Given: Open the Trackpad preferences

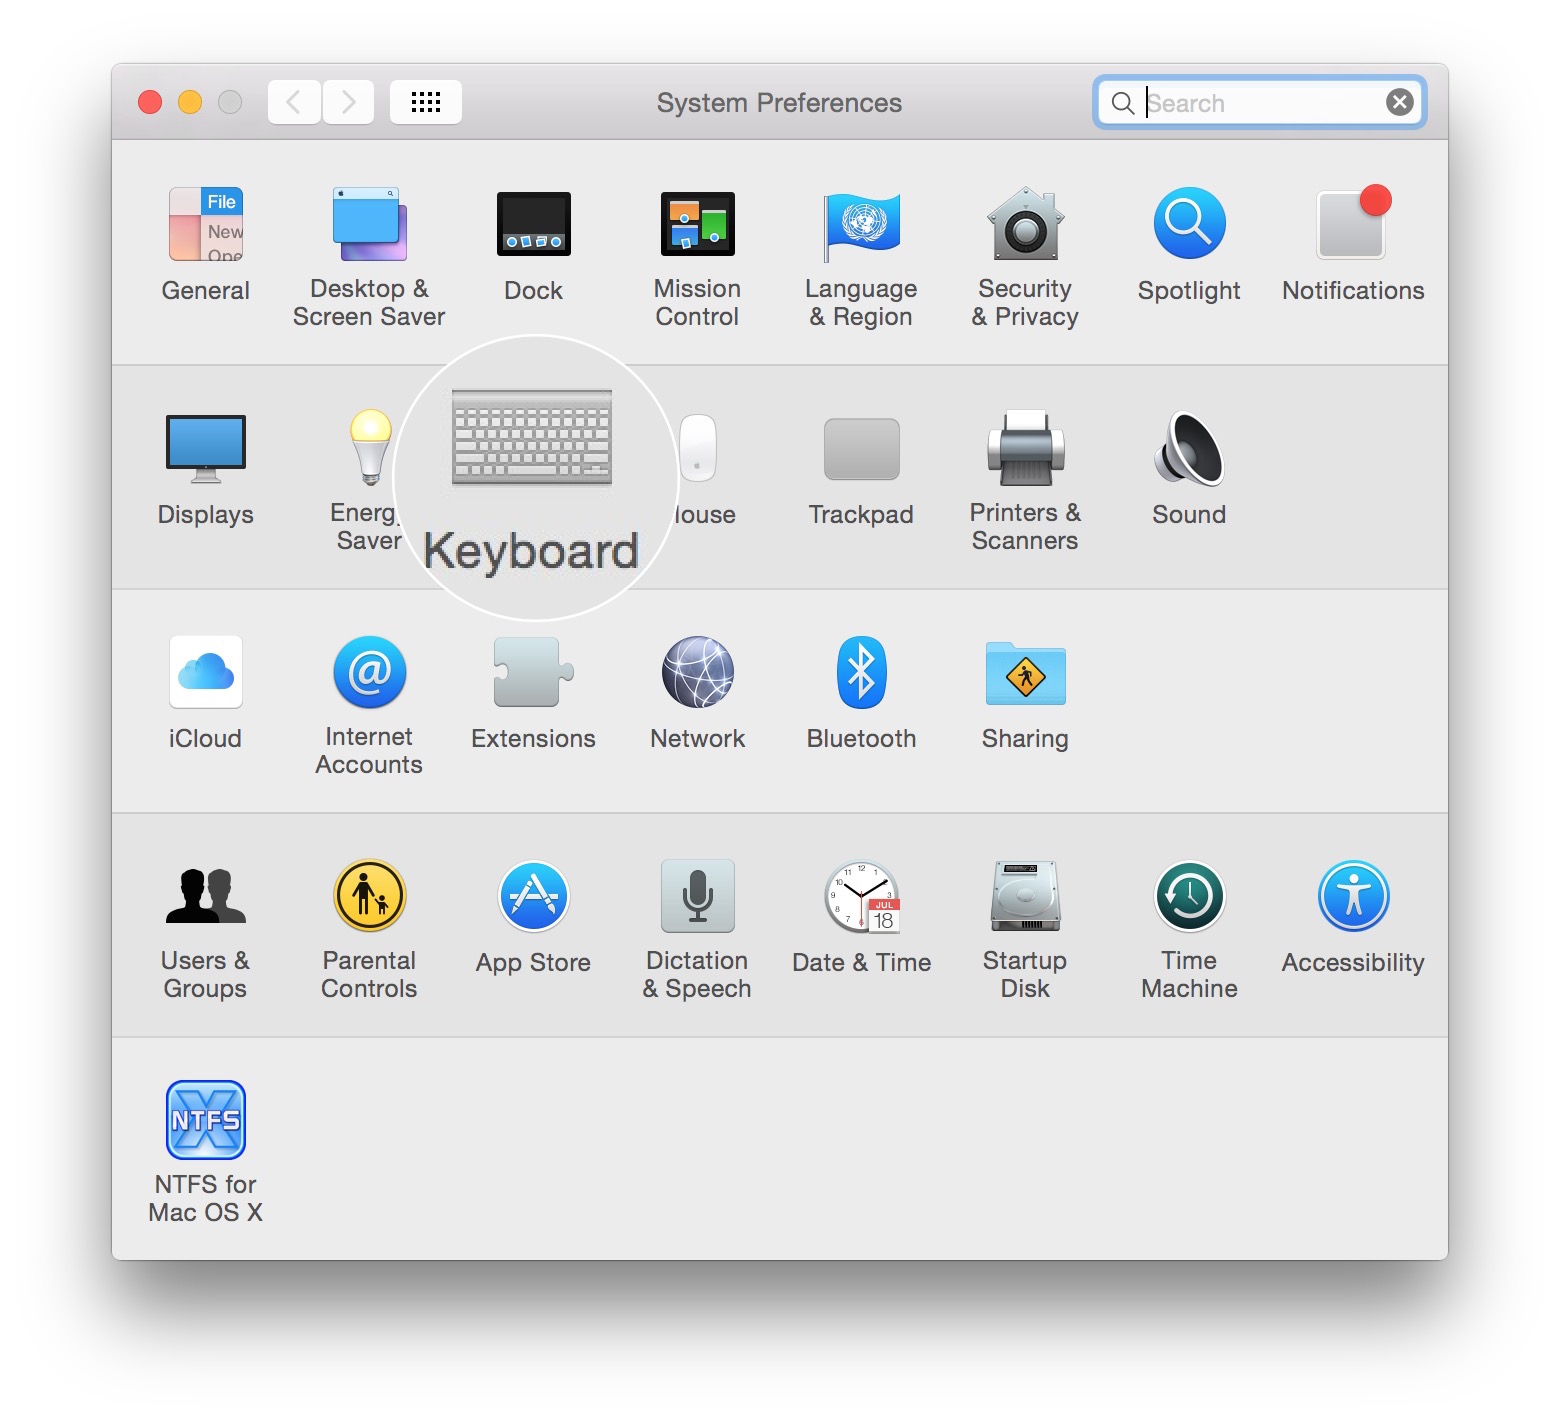Looking at the screenshot, I should coord(861,448).
